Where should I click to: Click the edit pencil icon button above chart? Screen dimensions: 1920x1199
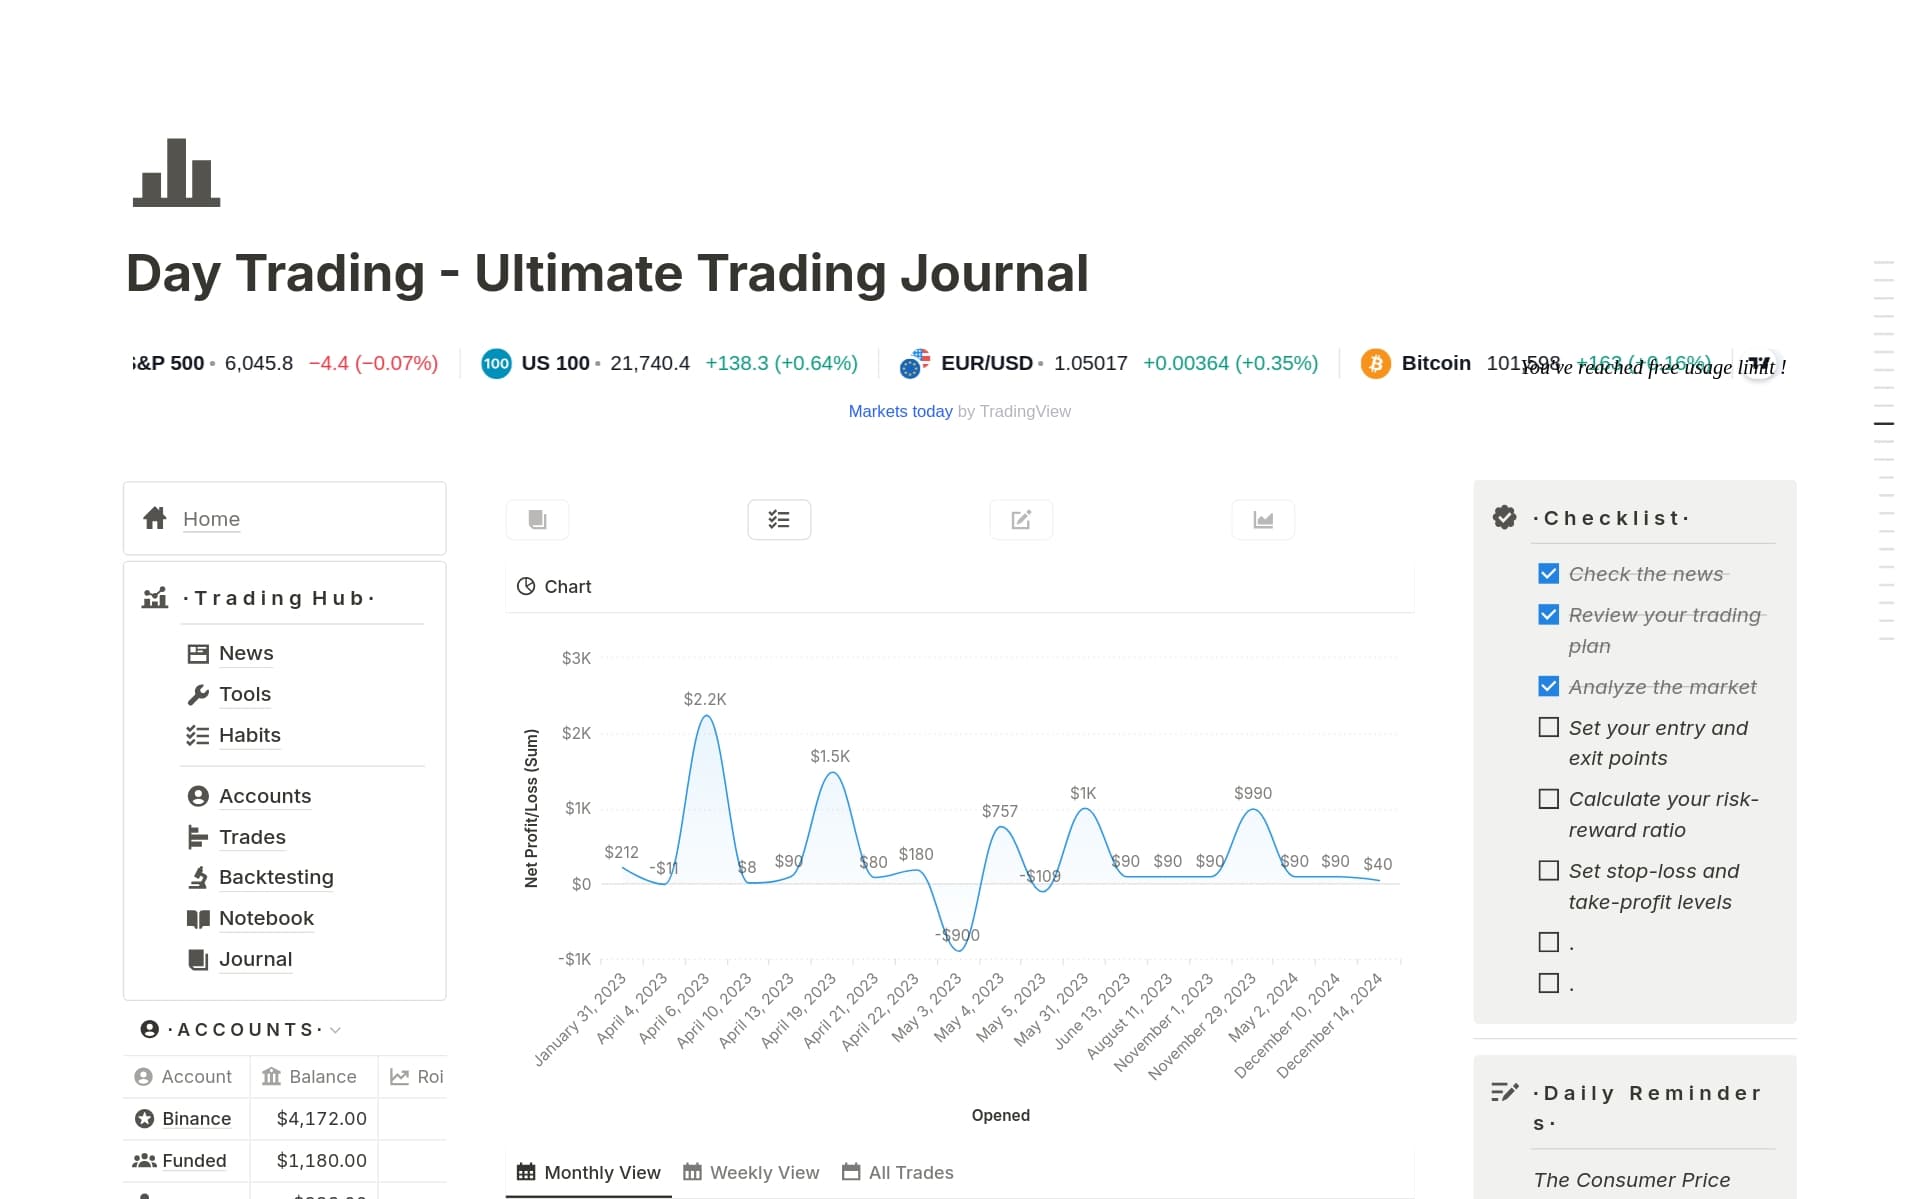pyautogui.click(x=1021, y=520)
